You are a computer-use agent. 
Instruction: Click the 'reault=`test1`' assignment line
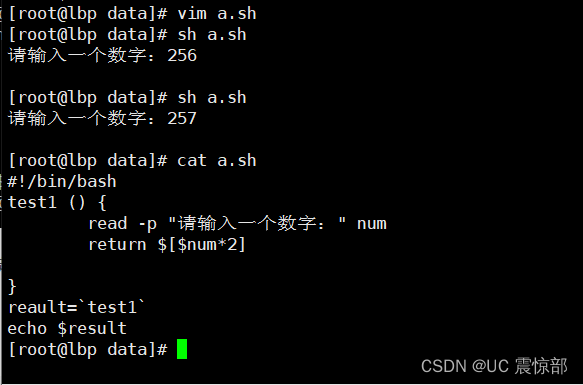click(76, 307)
